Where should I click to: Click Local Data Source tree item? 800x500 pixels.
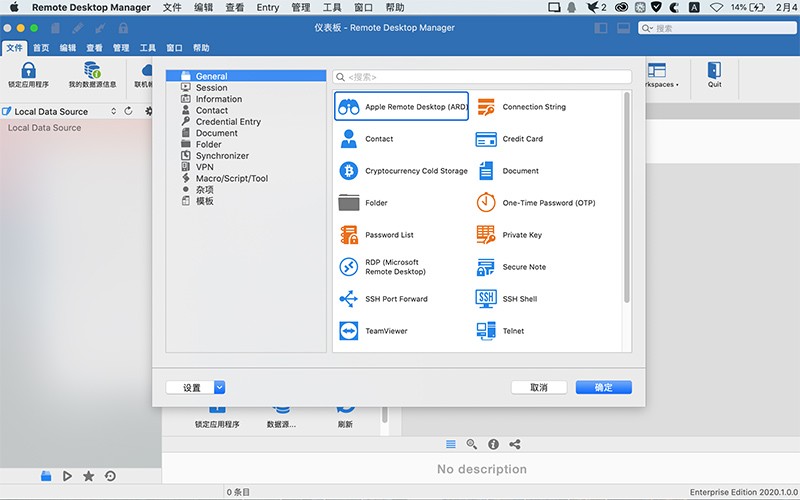tap(44, 128)
